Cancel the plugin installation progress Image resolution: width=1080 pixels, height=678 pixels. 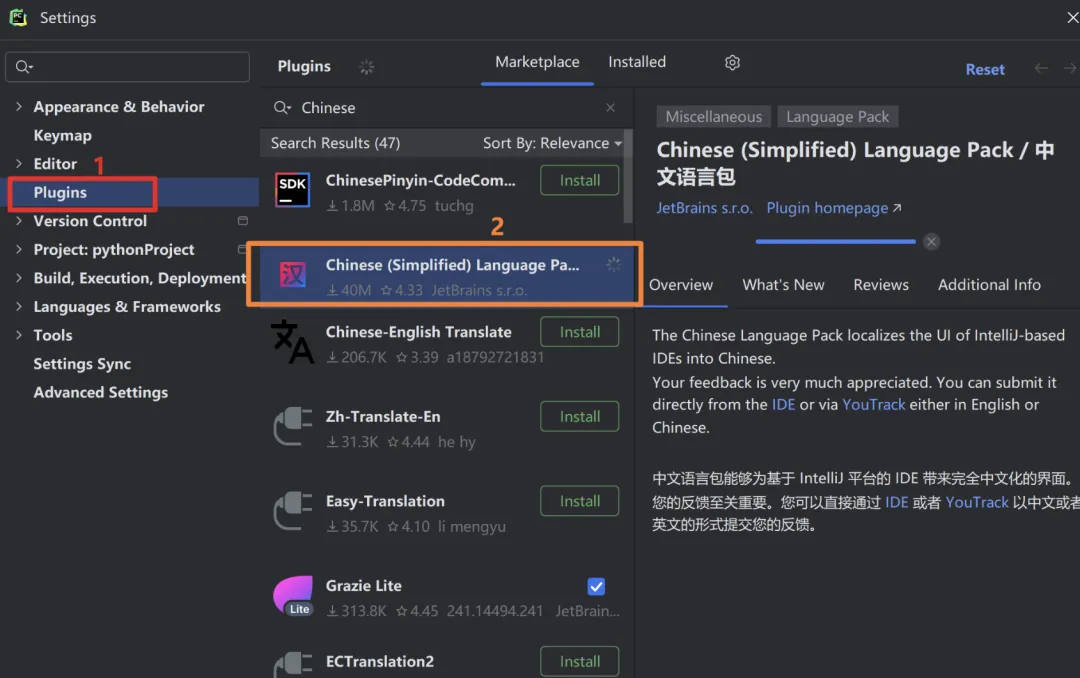[931, 242]
